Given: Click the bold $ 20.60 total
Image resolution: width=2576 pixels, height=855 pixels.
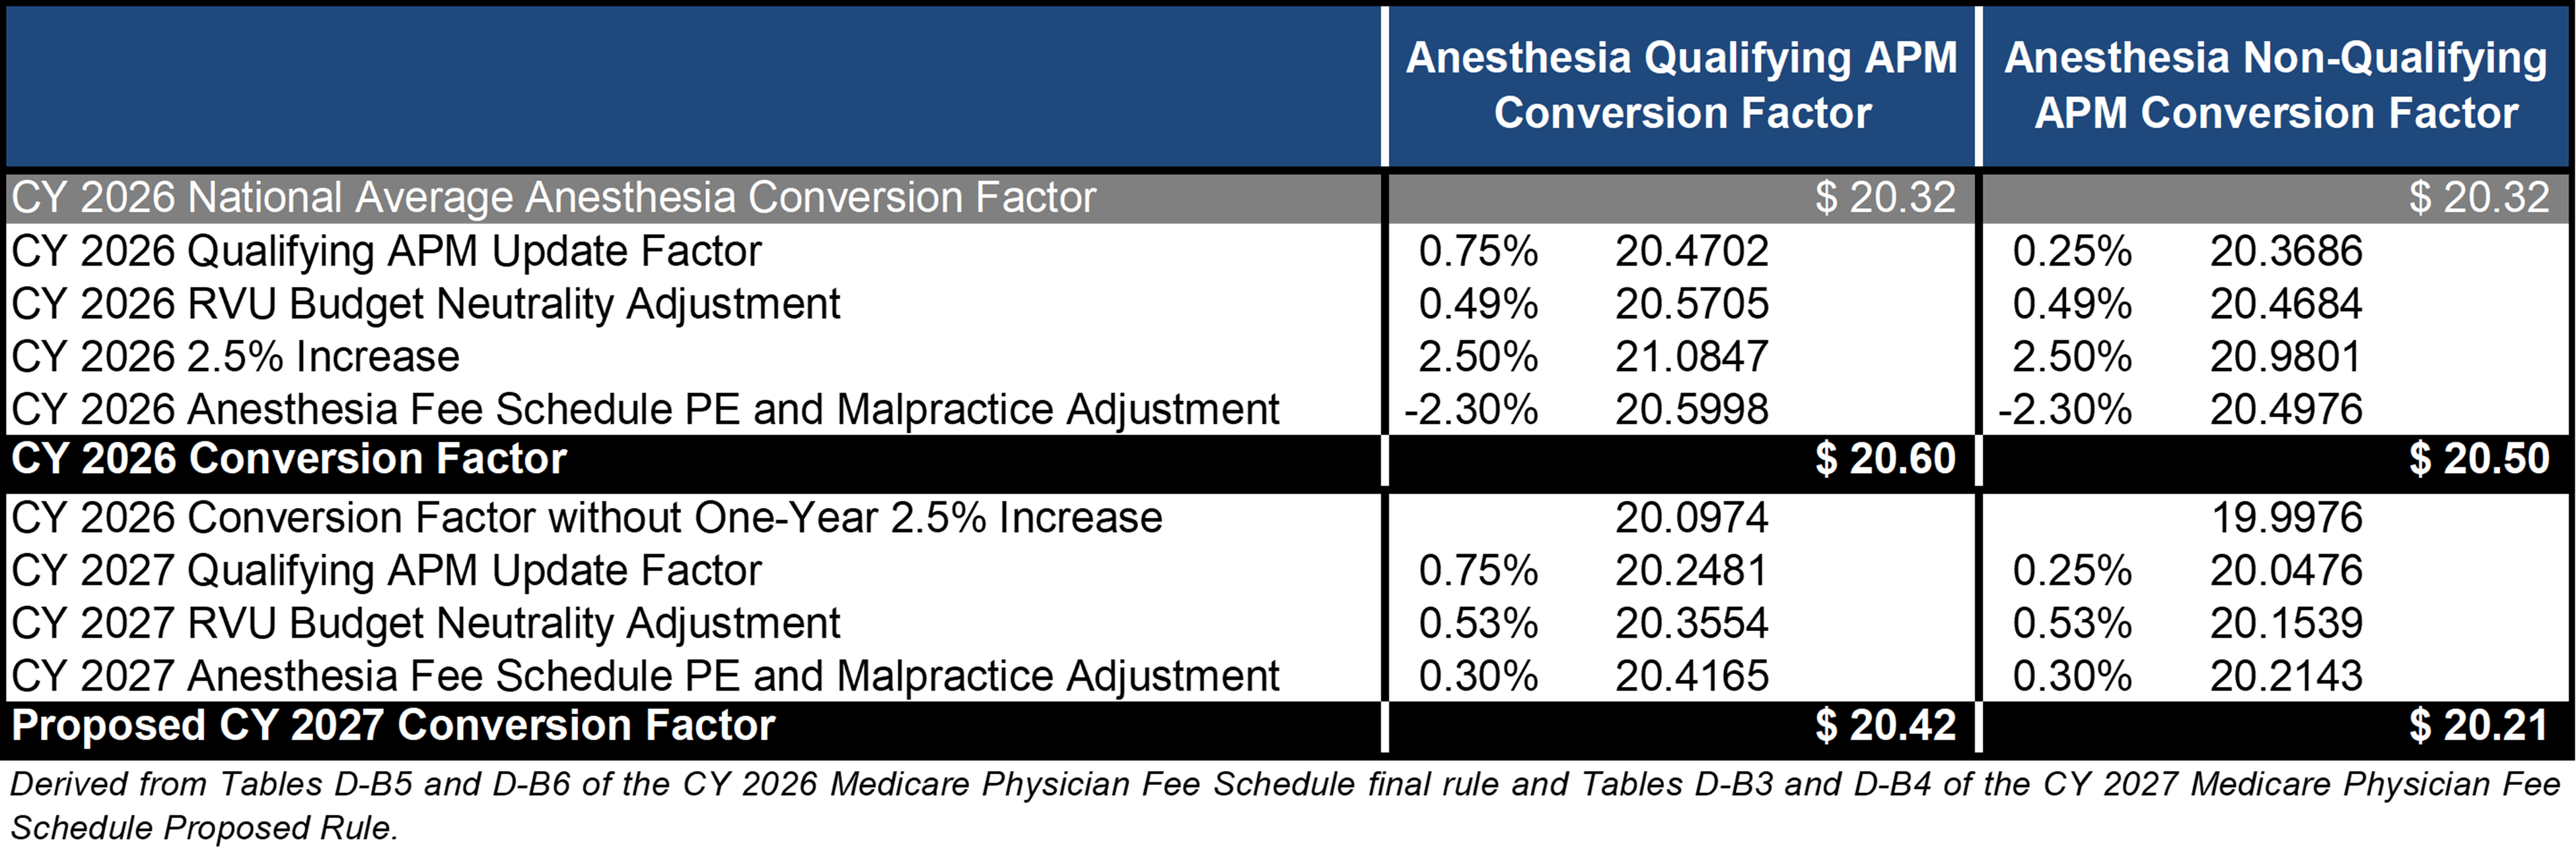Looking at the screenshot, I should (x=1885, y=458).
